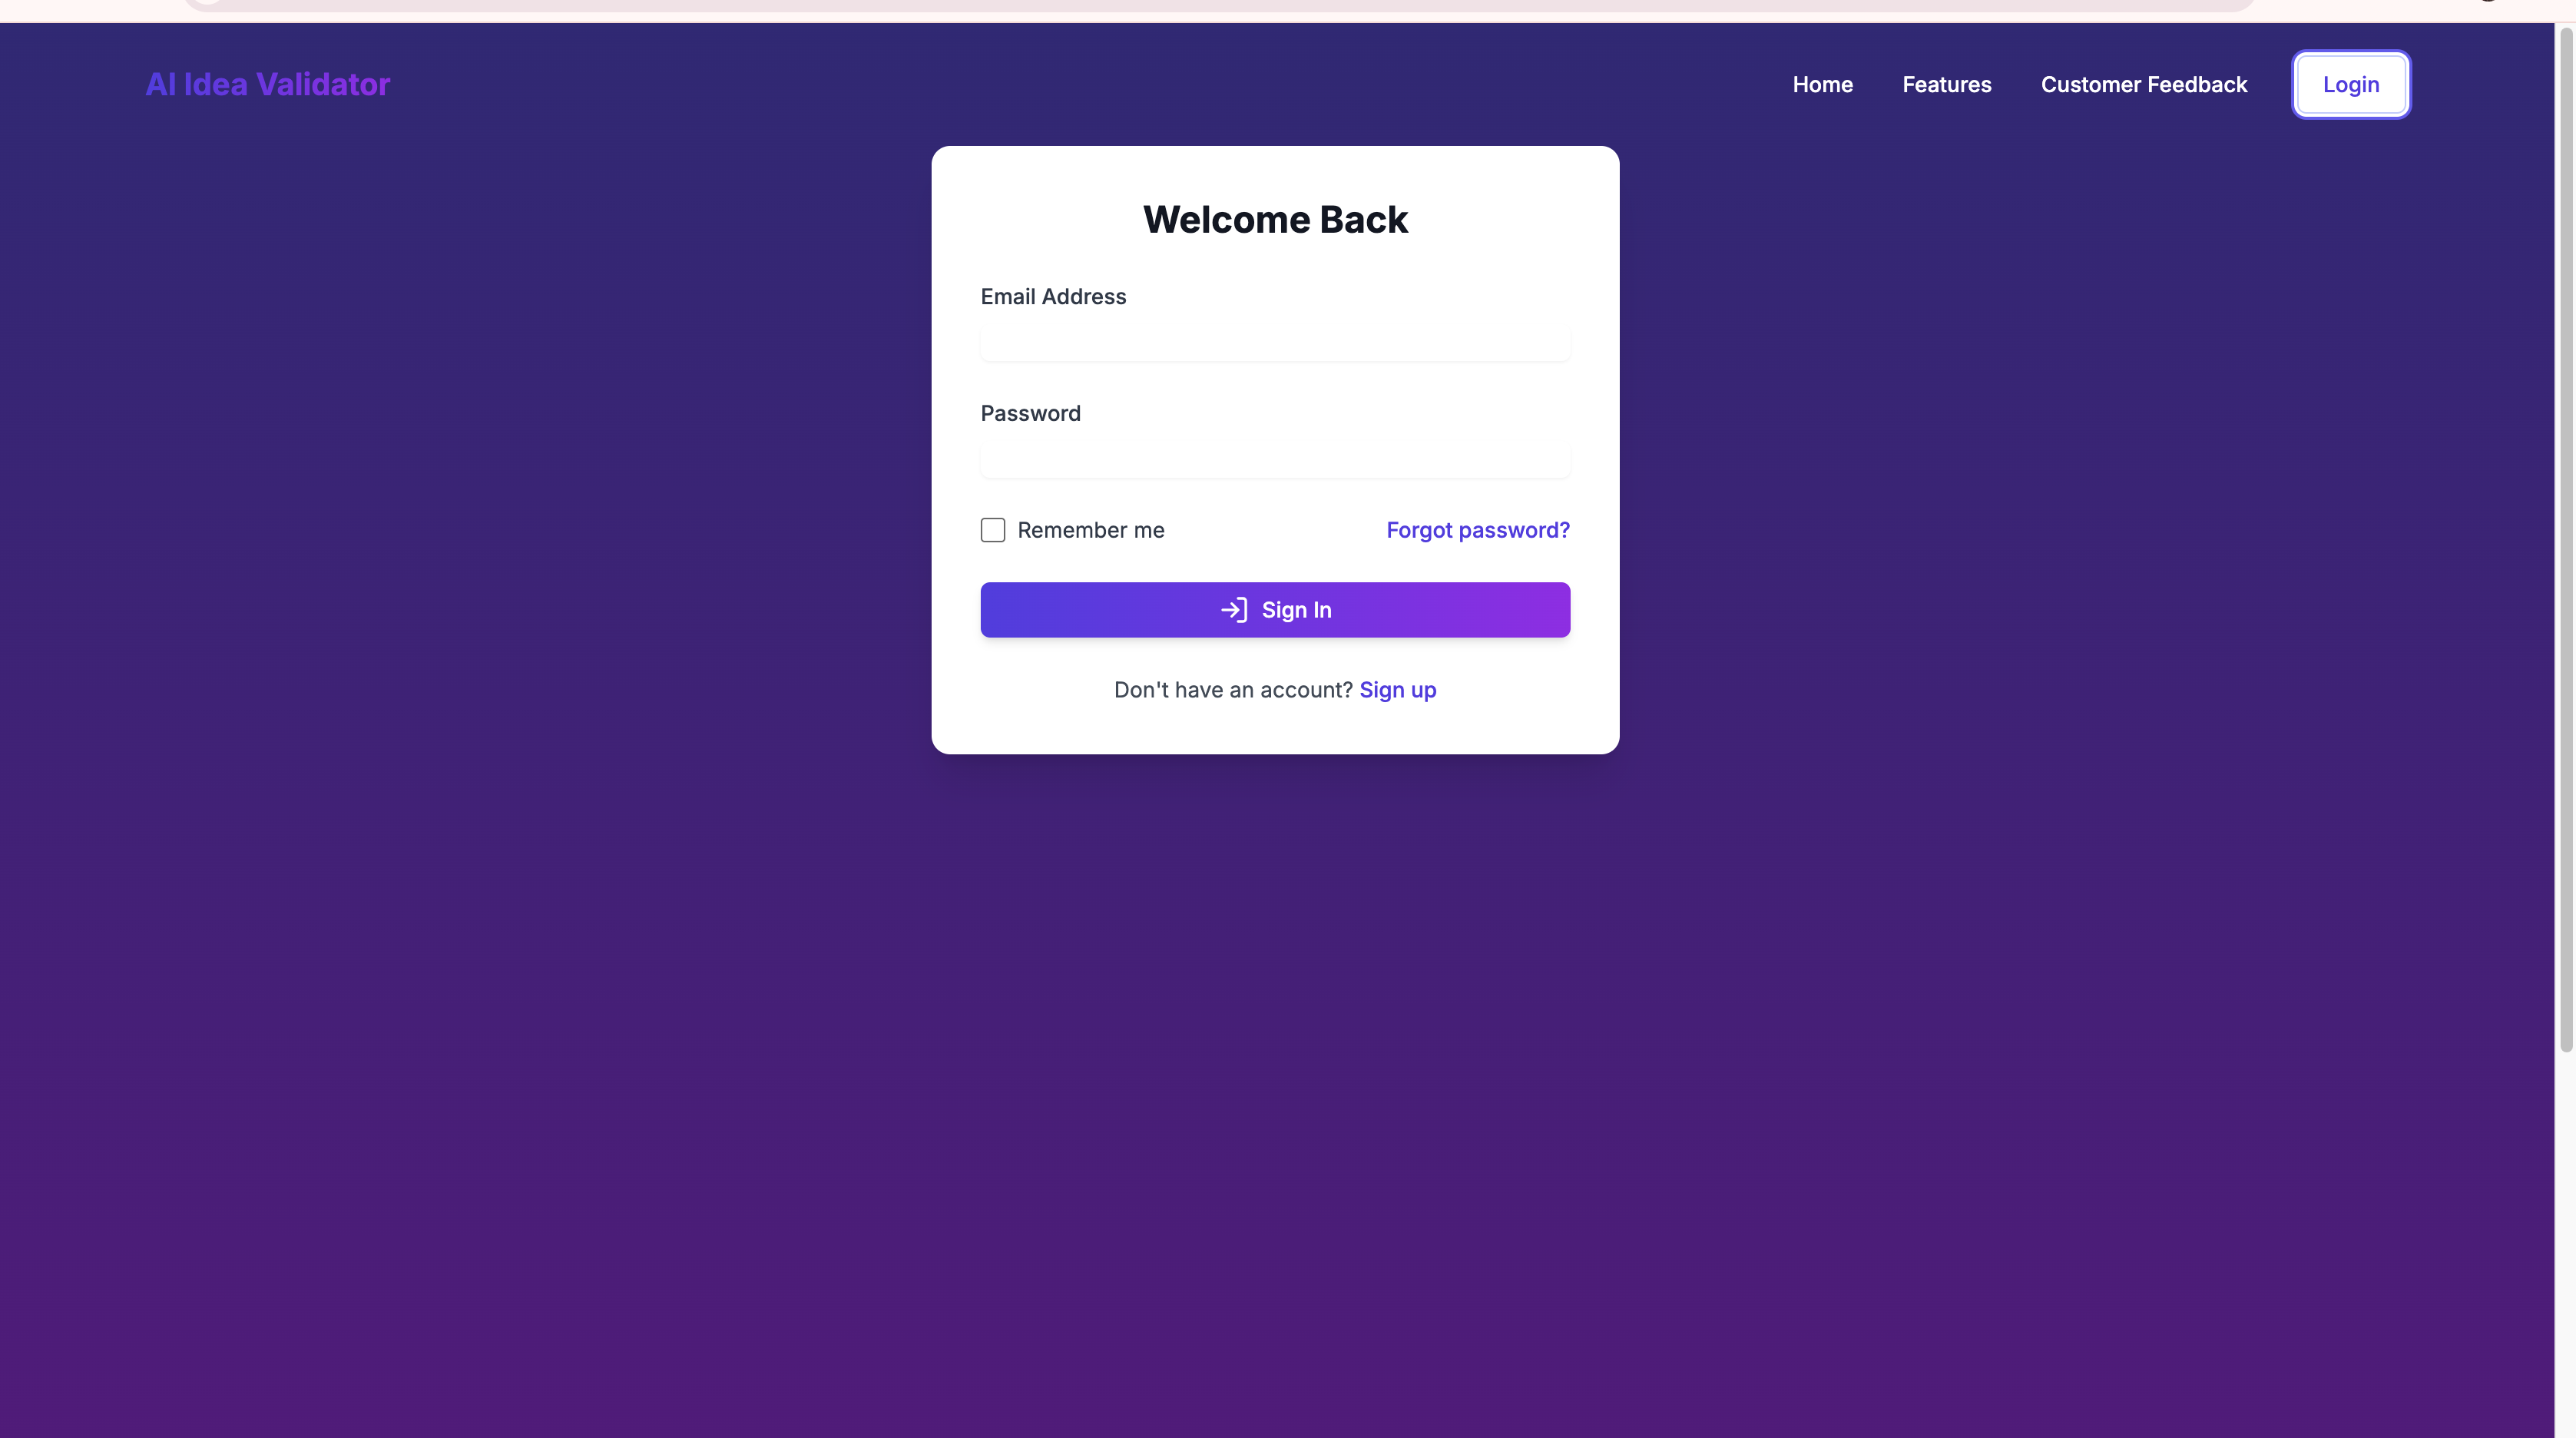2576x1438 pixels.
Task: Click the page vertical scrollbar
Action: [2565, 540]
